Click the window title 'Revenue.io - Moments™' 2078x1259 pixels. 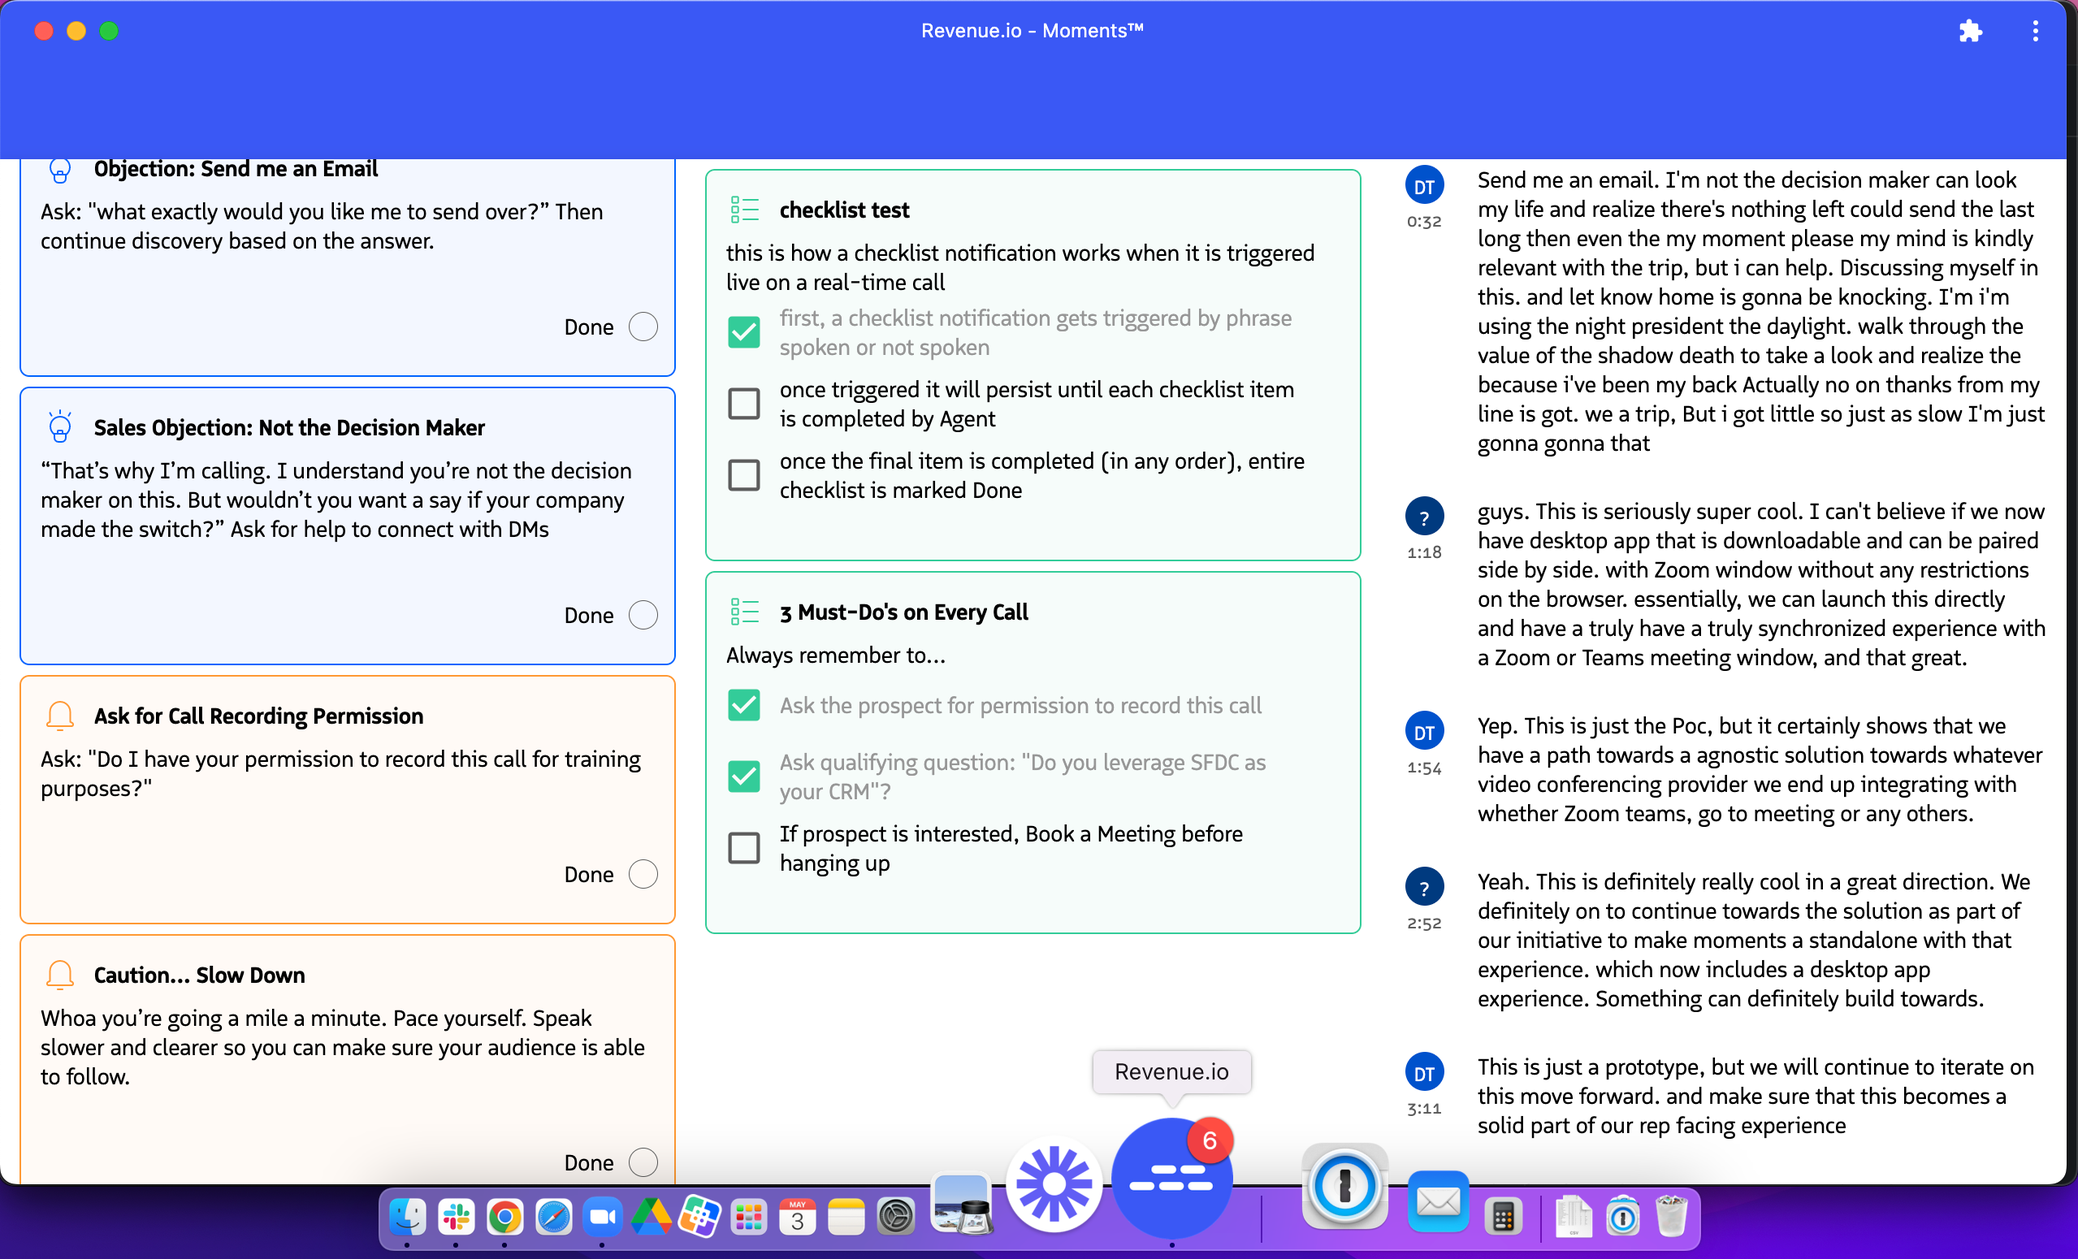coord(1032,31)
